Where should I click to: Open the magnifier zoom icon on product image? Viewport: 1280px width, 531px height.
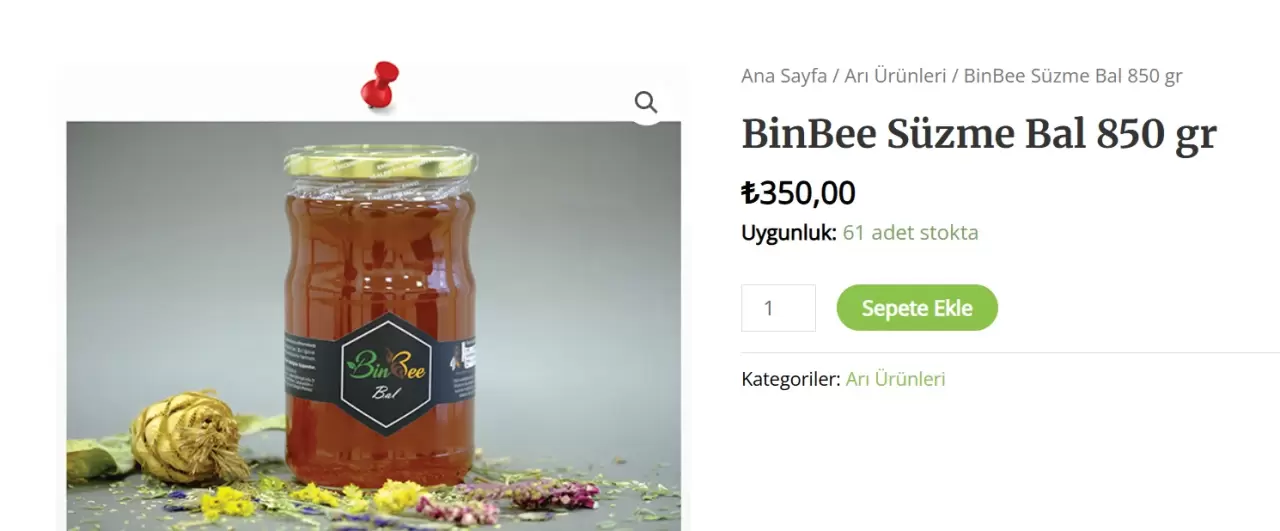click(646, 102)
